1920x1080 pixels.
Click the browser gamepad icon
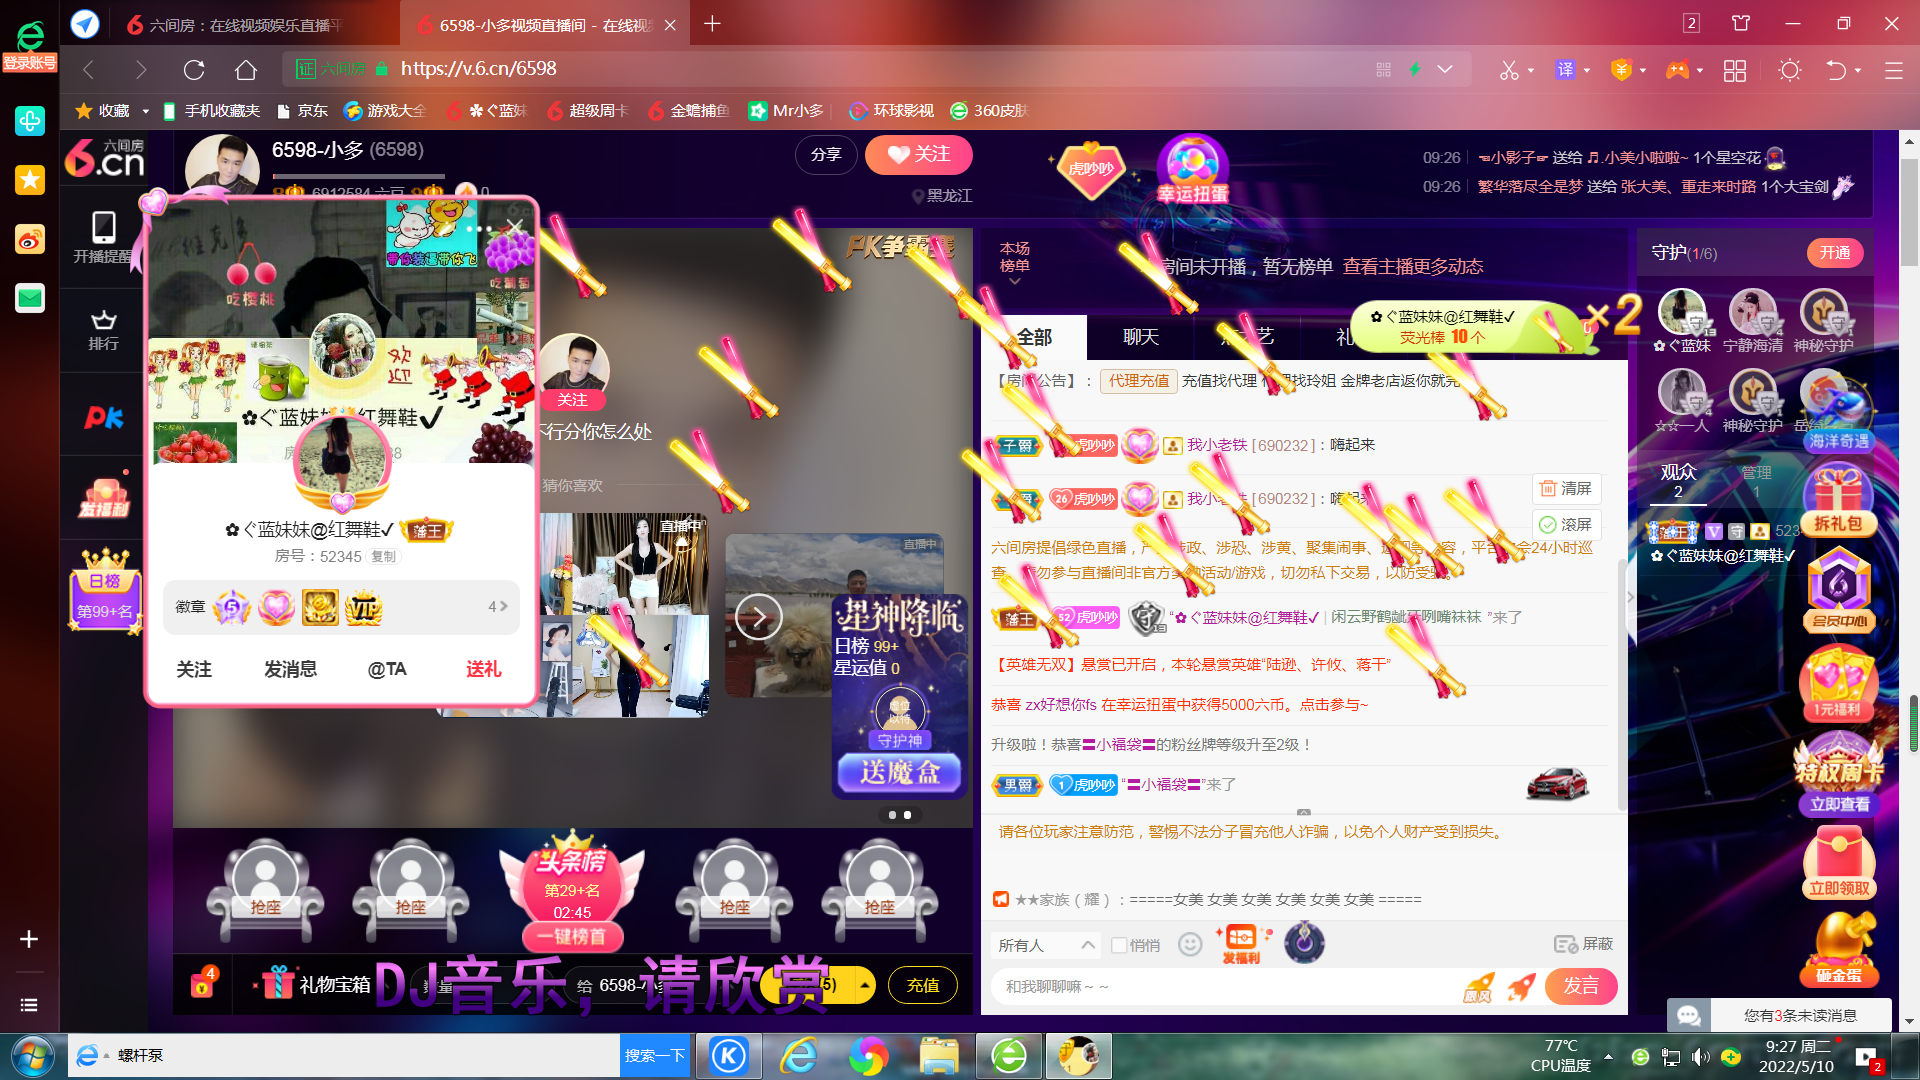coord(1677,70)
